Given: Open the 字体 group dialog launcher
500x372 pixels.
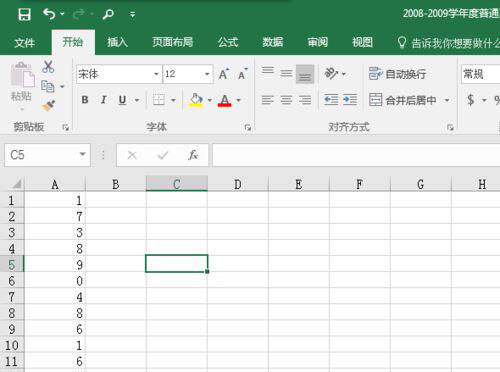Looking at the screenshot, I should pyautogui.click(x=247, y=127).
